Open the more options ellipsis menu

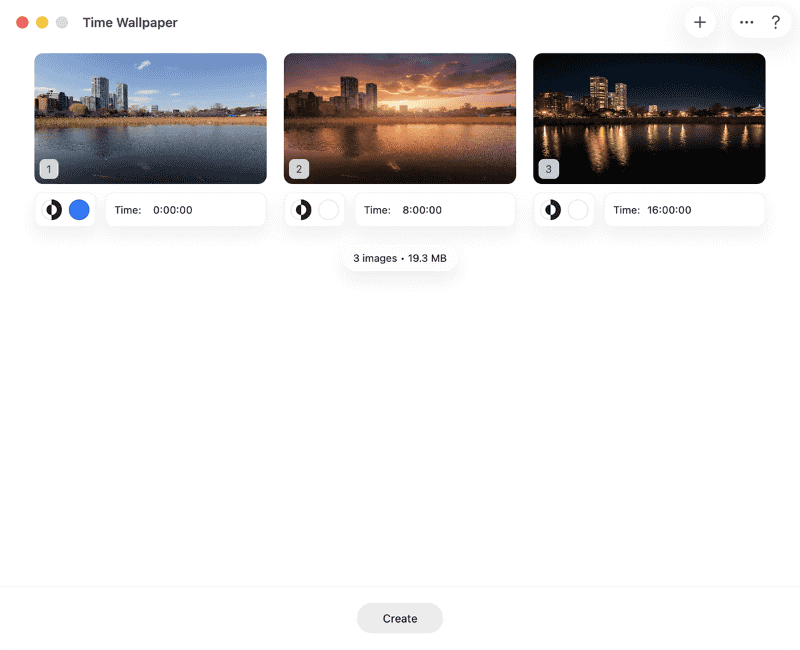pos(746,22)
